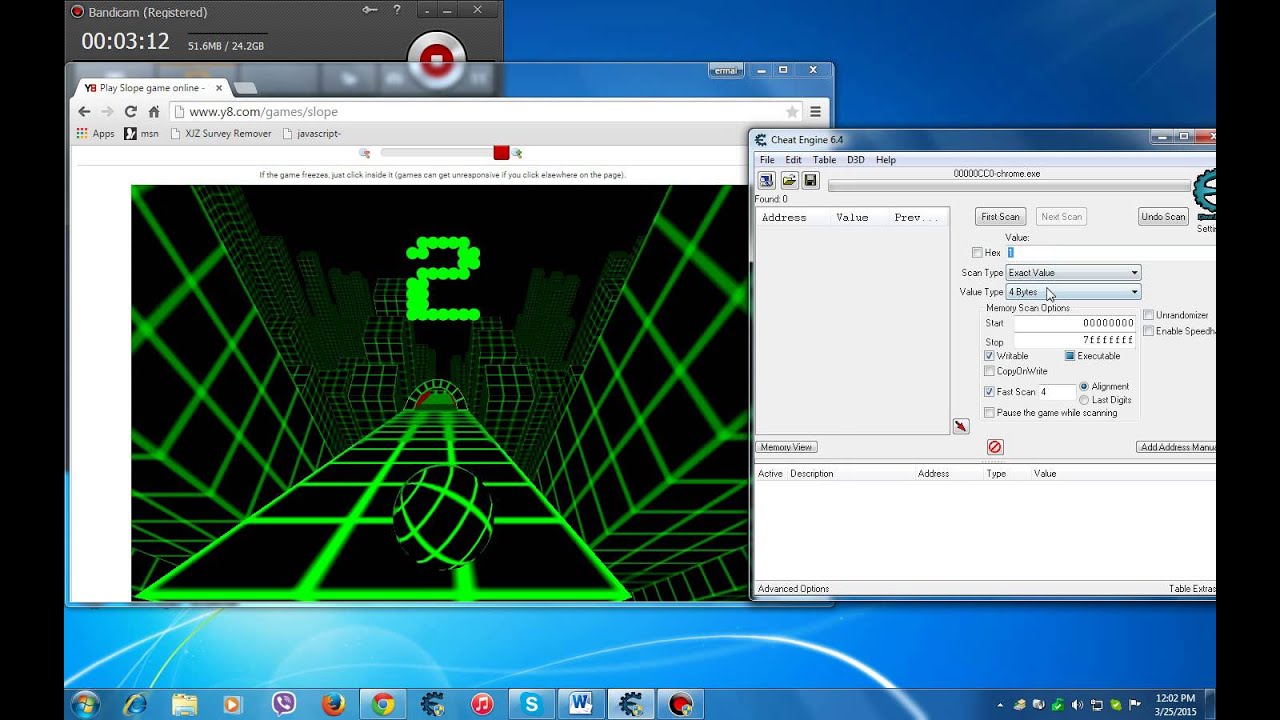Open Cheat Engine gear logo settings

click(x=1205, y=193)
